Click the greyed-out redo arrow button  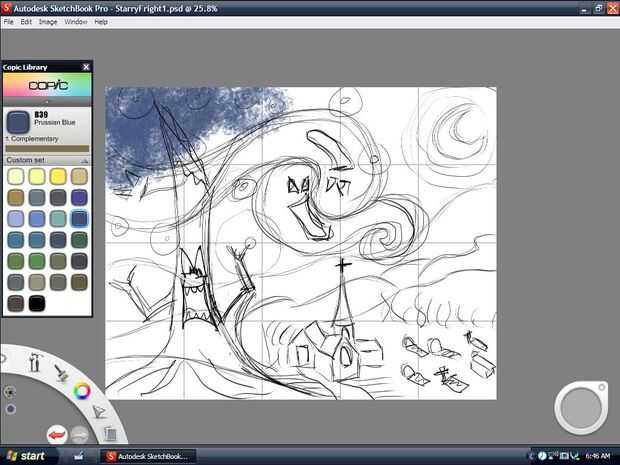coord(79,435)
